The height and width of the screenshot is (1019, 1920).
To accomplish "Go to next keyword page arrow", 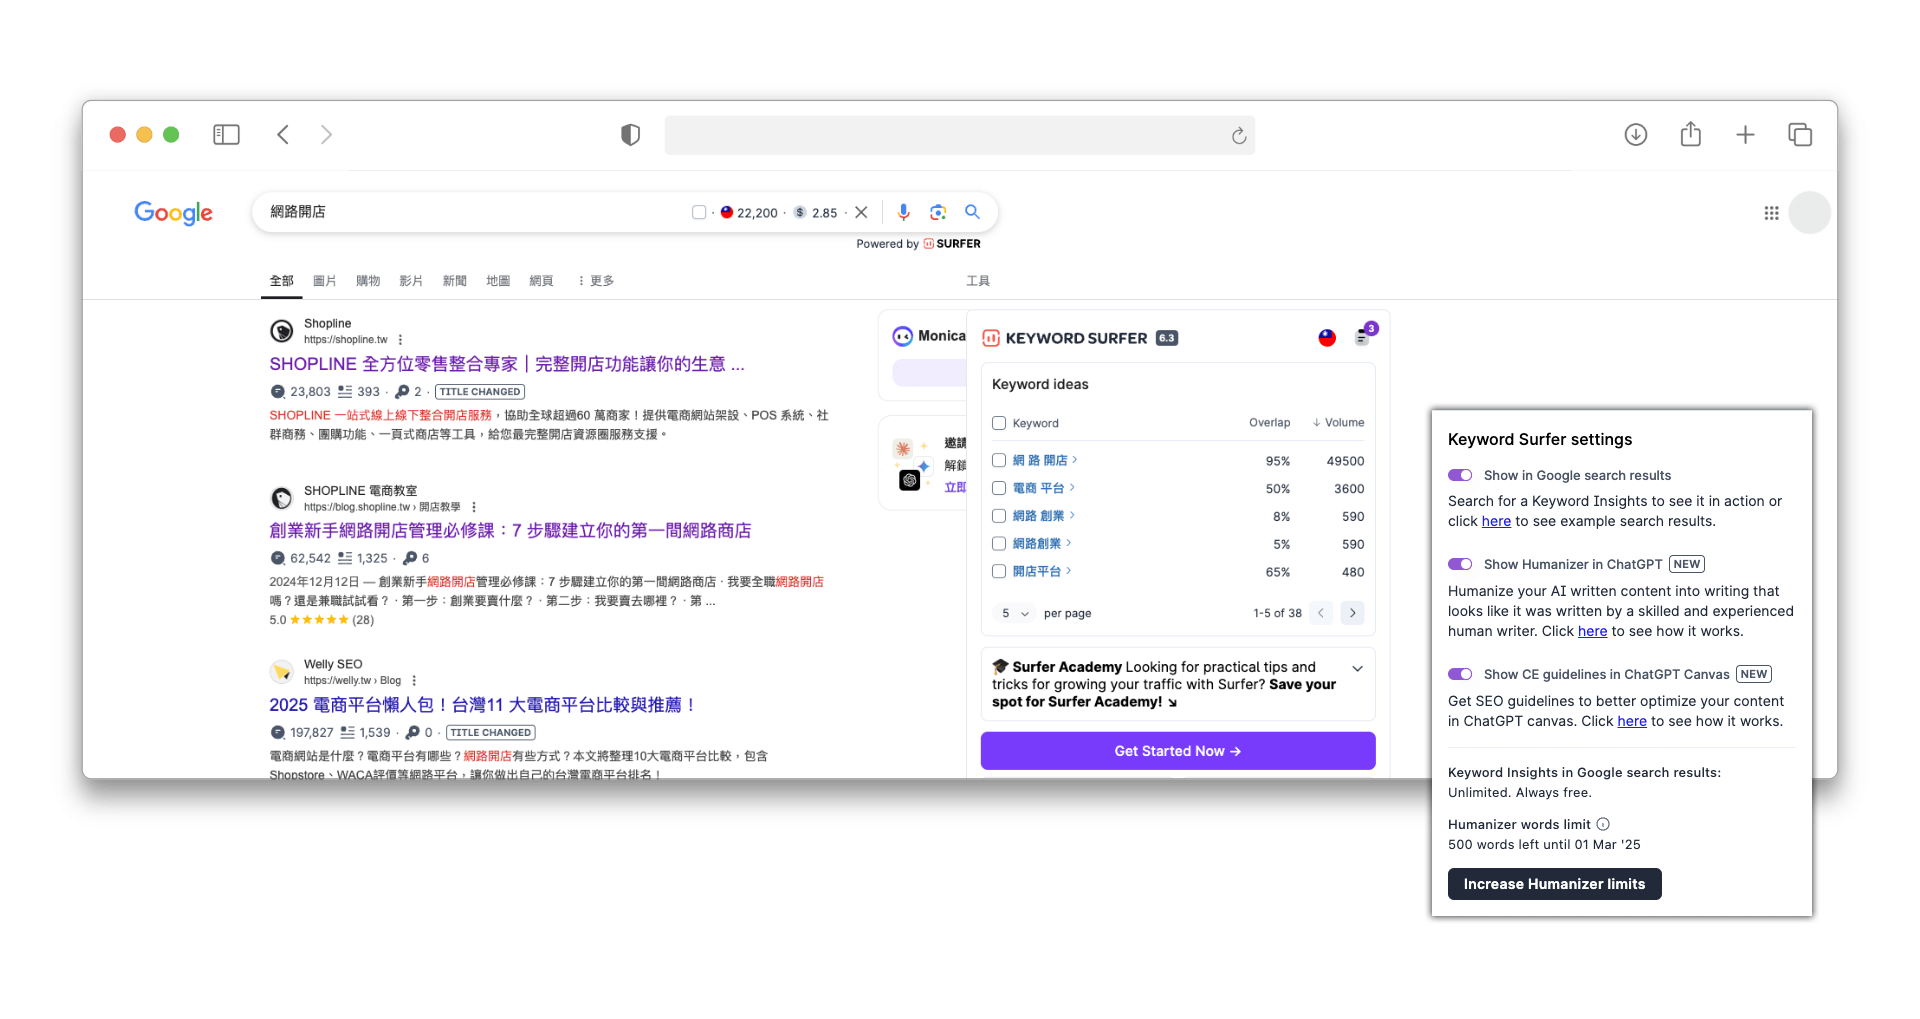I will (1352, 613).
